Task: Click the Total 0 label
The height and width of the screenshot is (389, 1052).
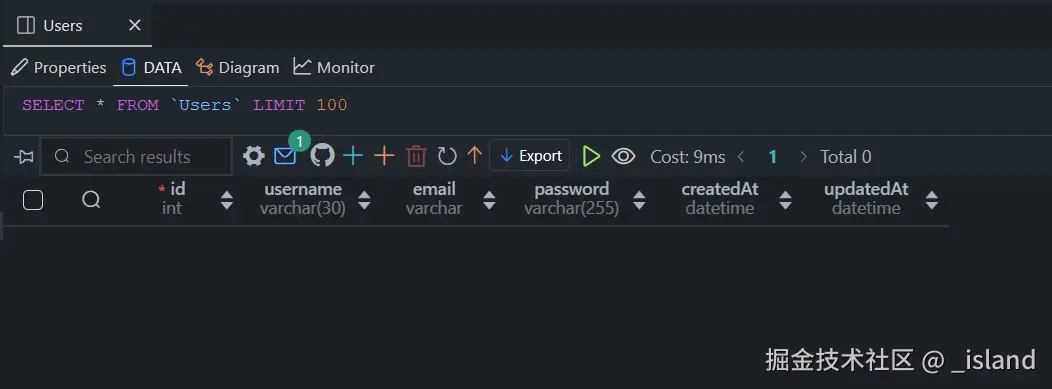Action: click(846, 157)
